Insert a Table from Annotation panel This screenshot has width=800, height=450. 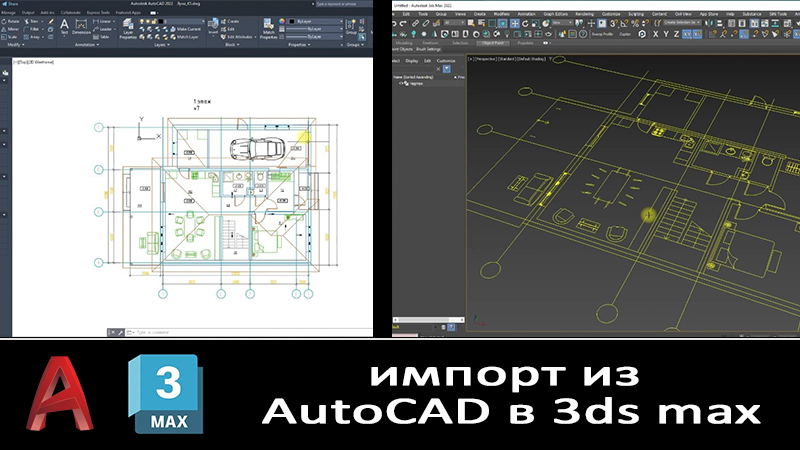point(101,37)
